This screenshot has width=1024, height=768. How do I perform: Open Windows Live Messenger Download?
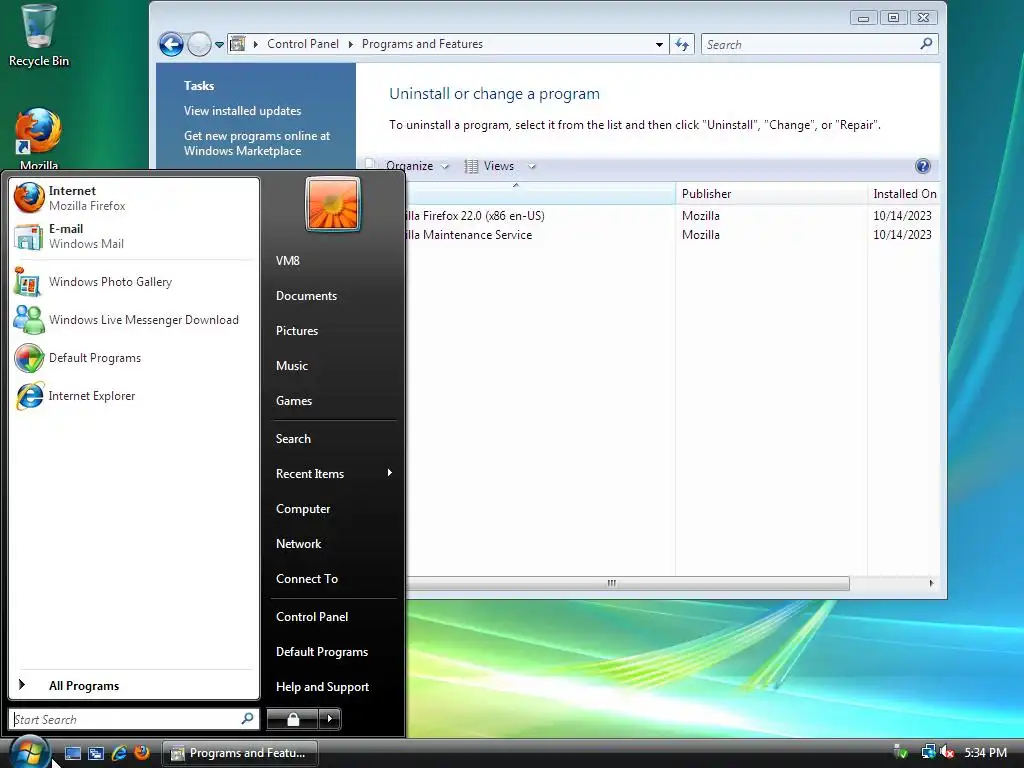pyautogui.click(x=134, y=320)
